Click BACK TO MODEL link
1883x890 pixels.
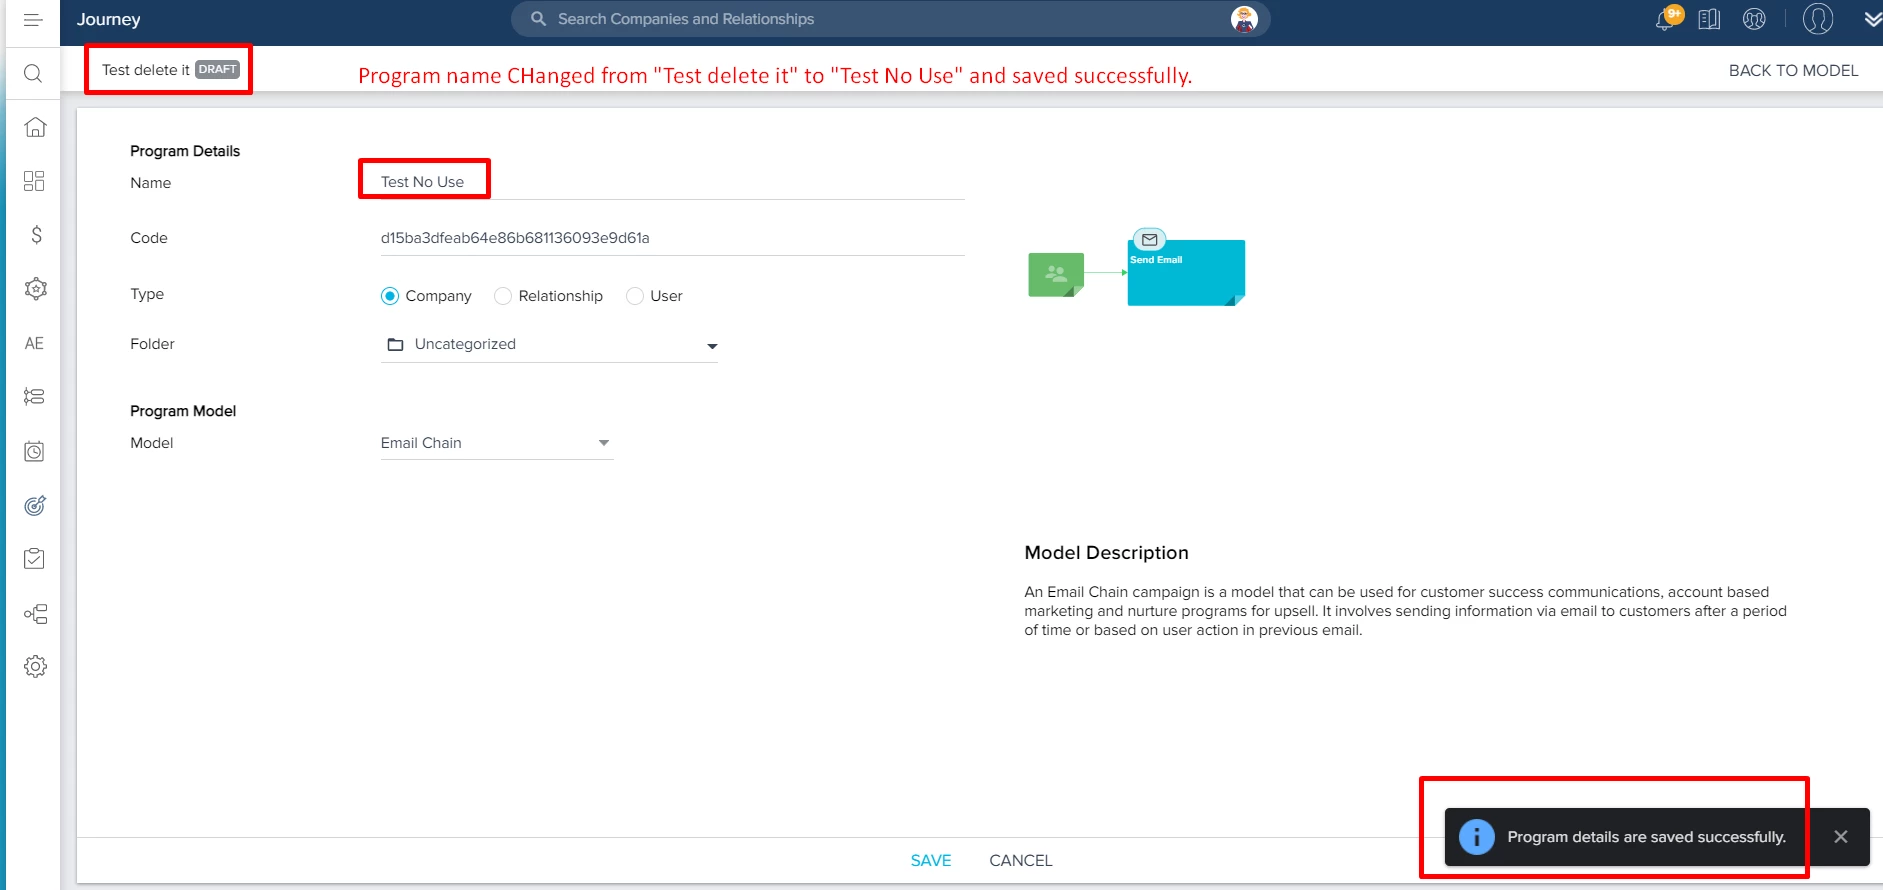coord(1793,70)
